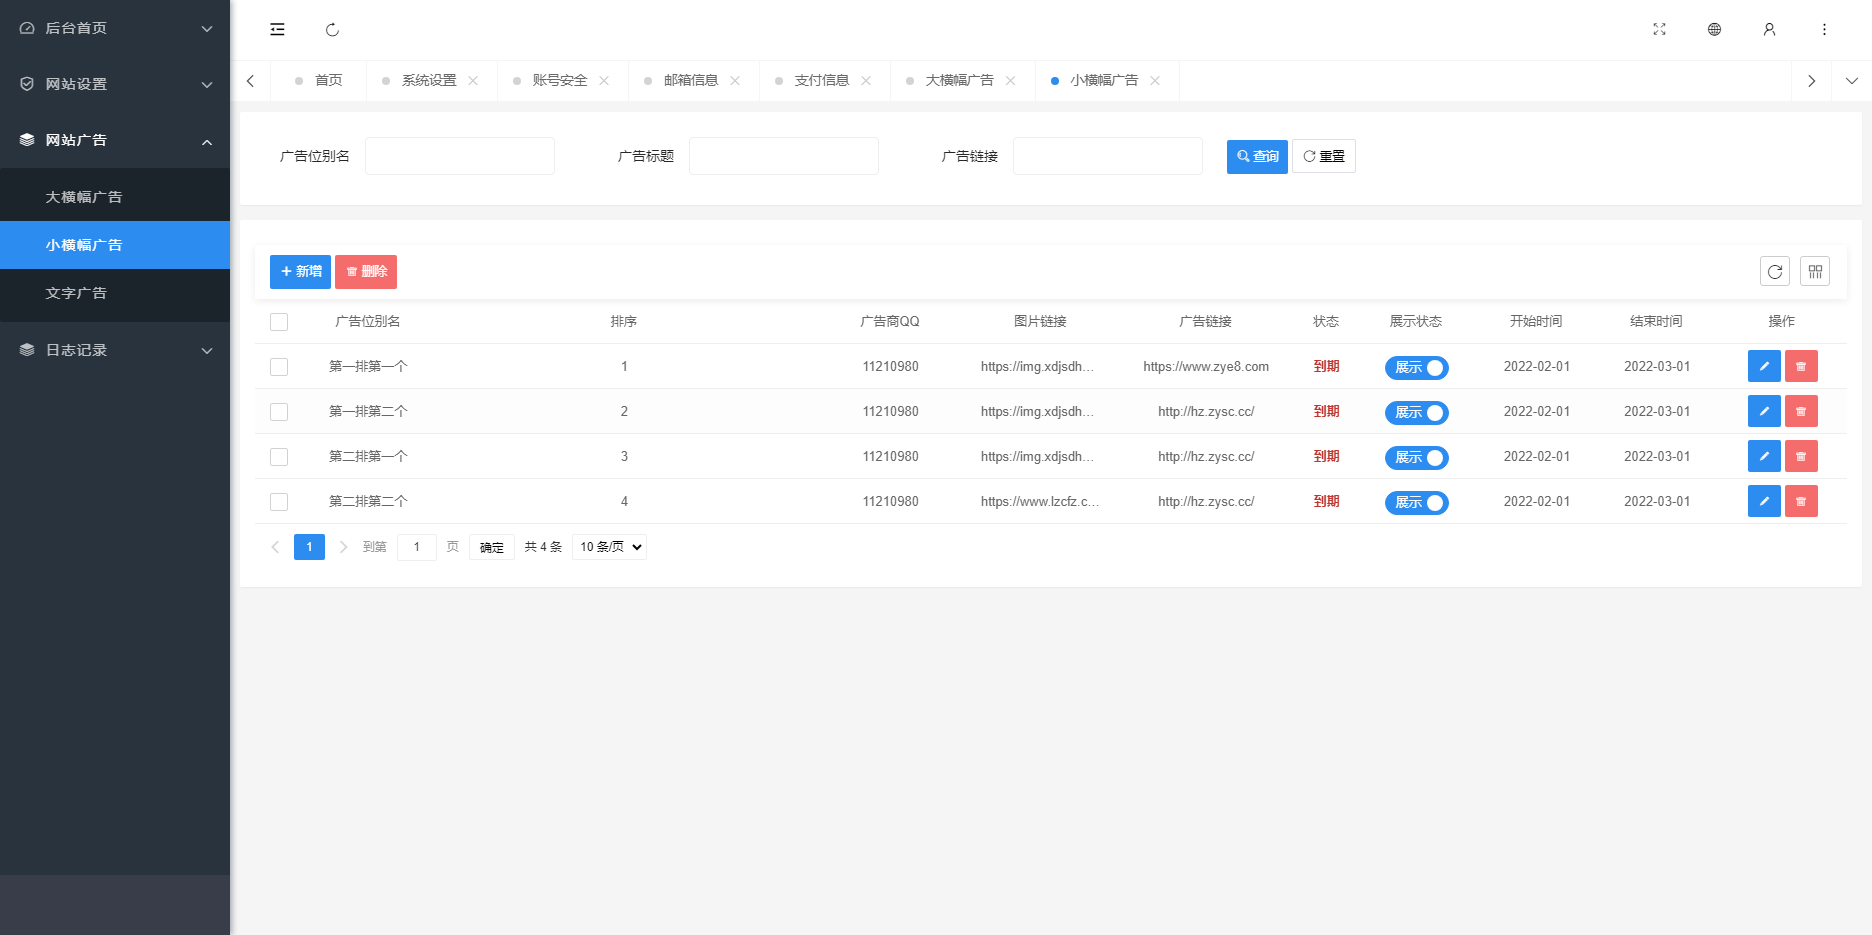Screen dimensions: 1872x935
Task: Switch to the 邮箱信息 tab
Action: [x=691, y=81]
